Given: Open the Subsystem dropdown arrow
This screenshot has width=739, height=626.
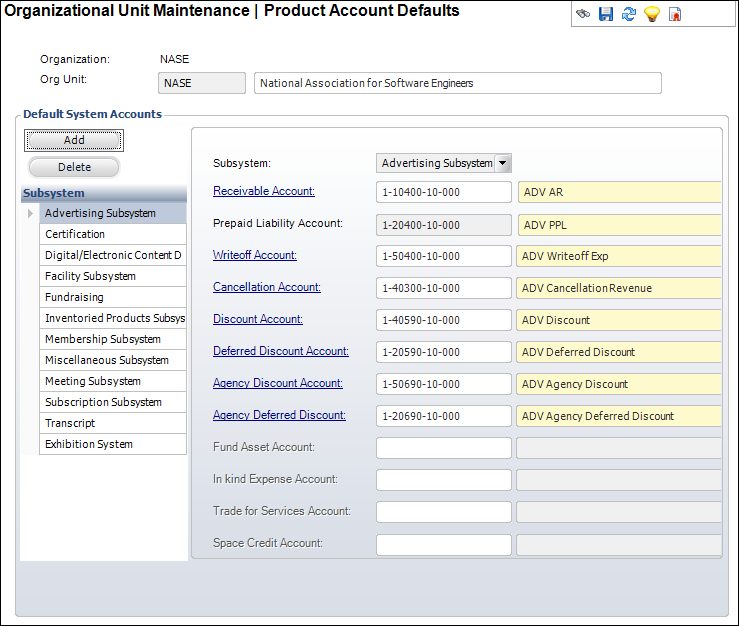Looking at the screenshot, I should [503, 163].
